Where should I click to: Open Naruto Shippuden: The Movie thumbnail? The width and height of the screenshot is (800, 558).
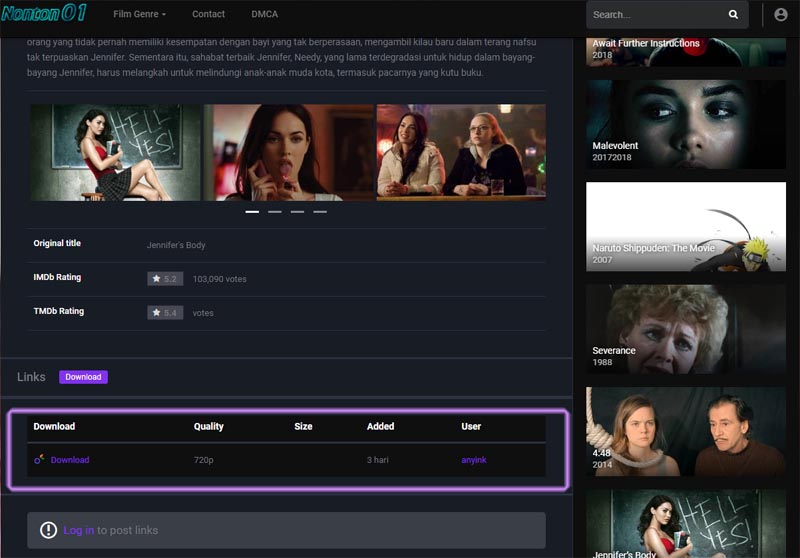click(685, 226)
